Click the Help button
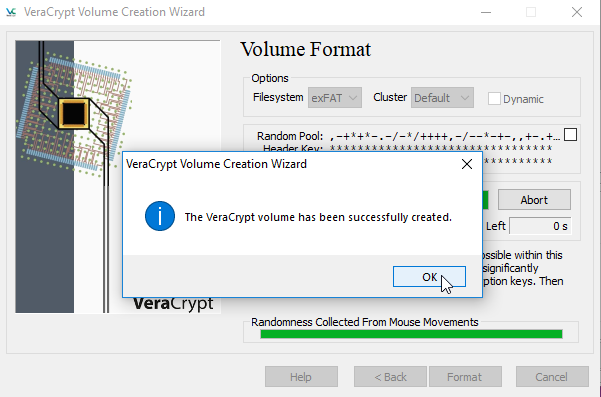Image resolution: width=601 pixels, height=397 pixels. point(301,377)
